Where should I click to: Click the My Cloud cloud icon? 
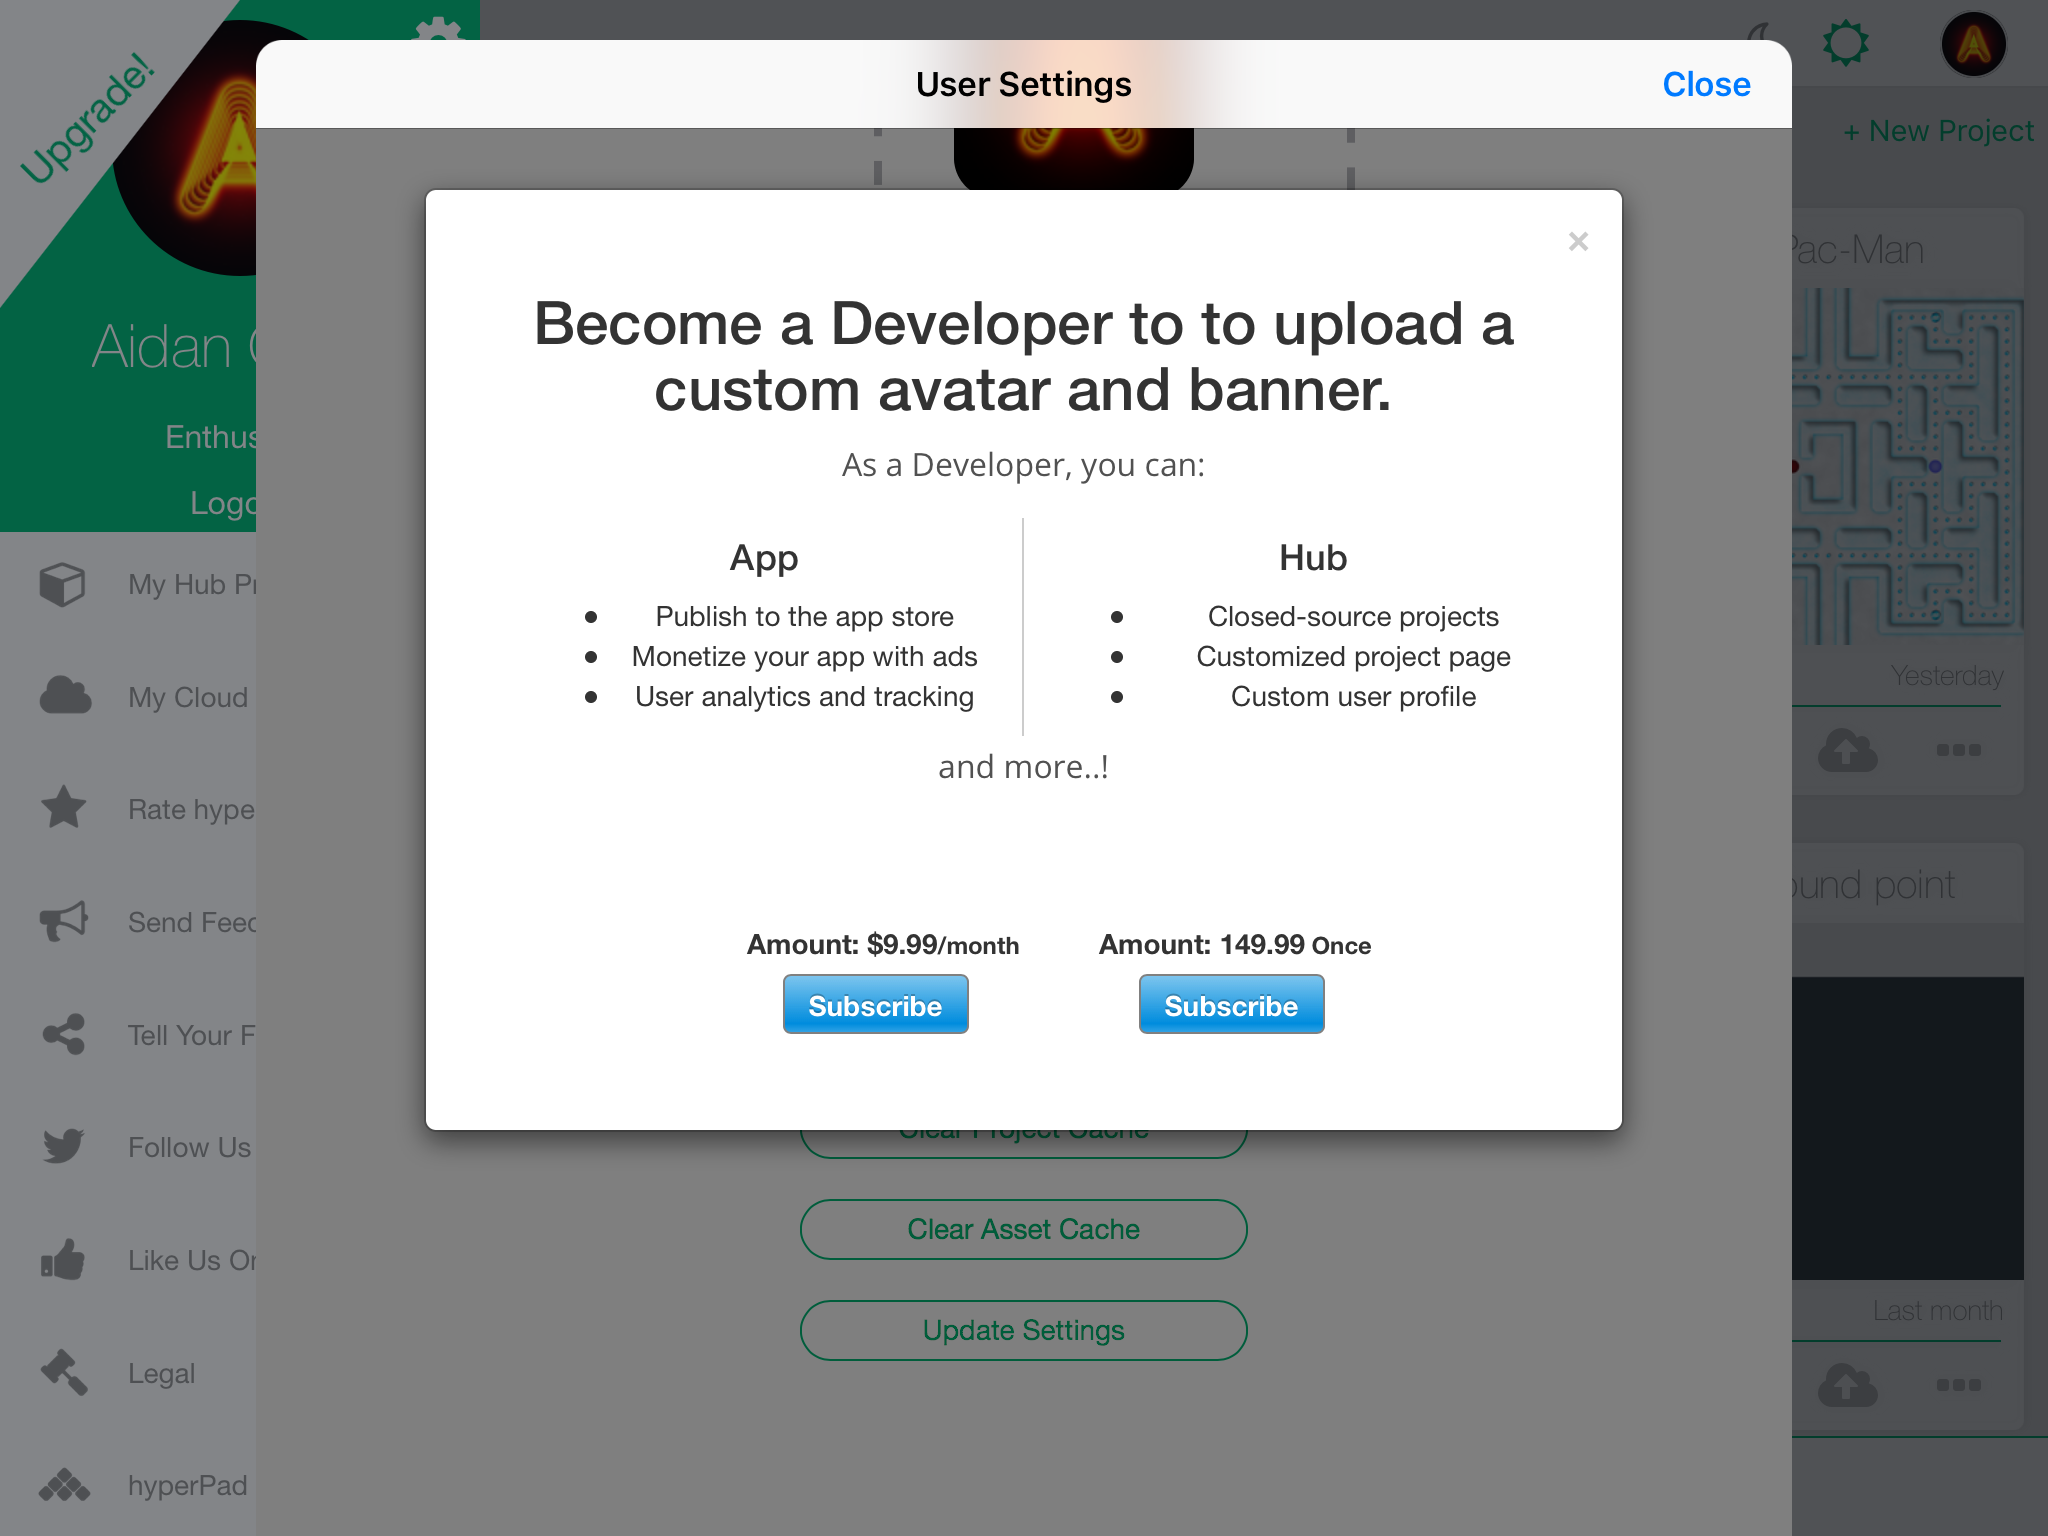coord(65,696)
